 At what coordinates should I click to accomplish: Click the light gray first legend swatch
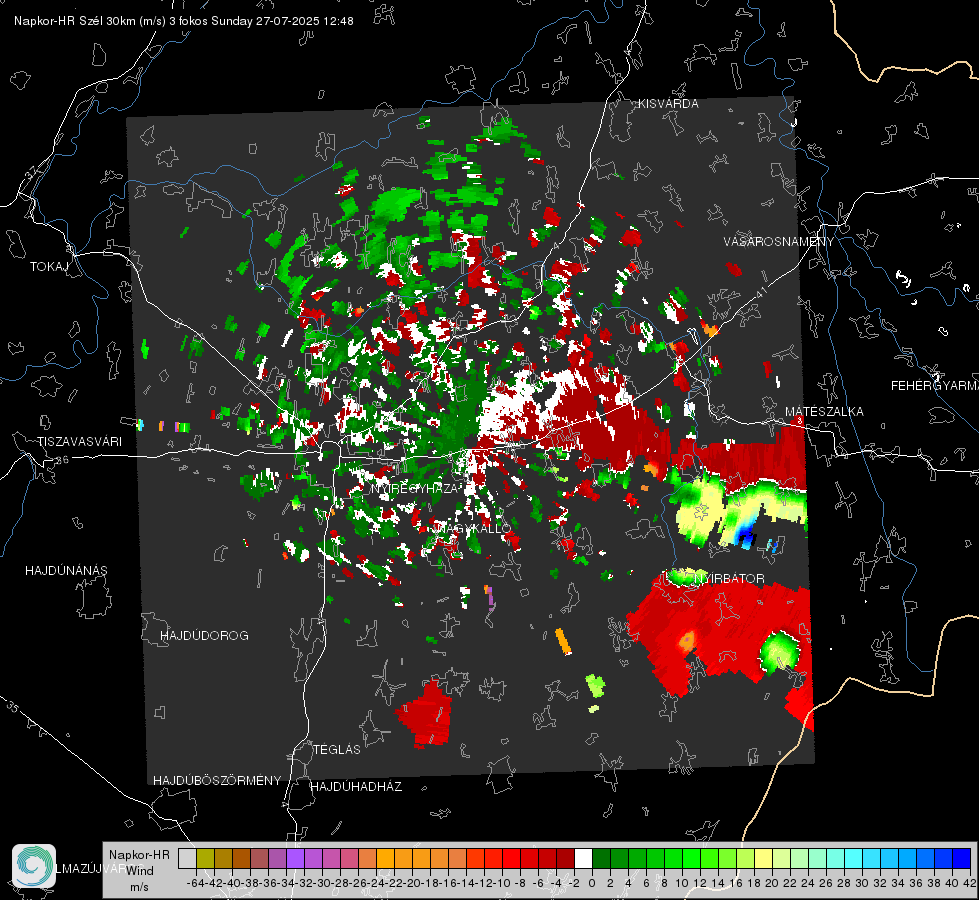187,858
